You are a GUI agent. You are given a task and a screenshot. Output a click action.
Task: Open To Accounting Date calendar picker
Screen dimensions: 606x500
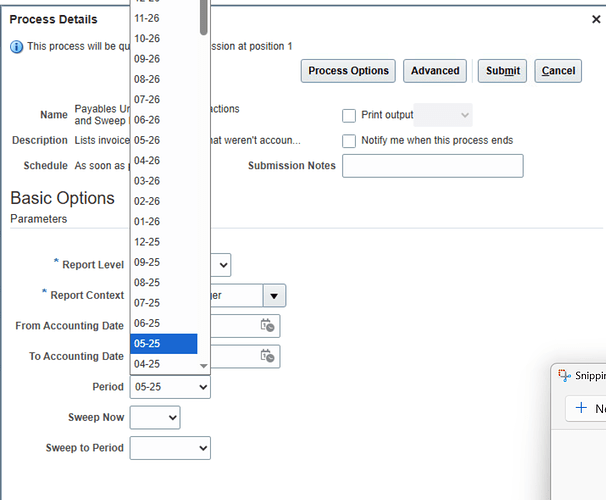[x=267, y=356]
